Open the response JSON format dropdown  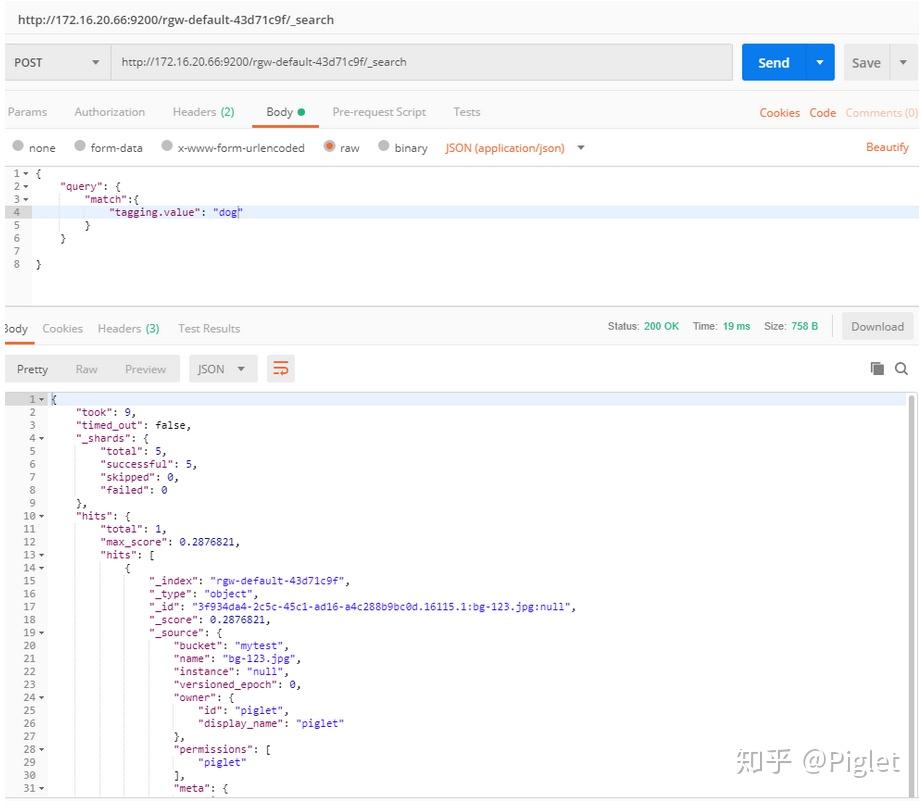pyautogui.click(x=222, y=369)
